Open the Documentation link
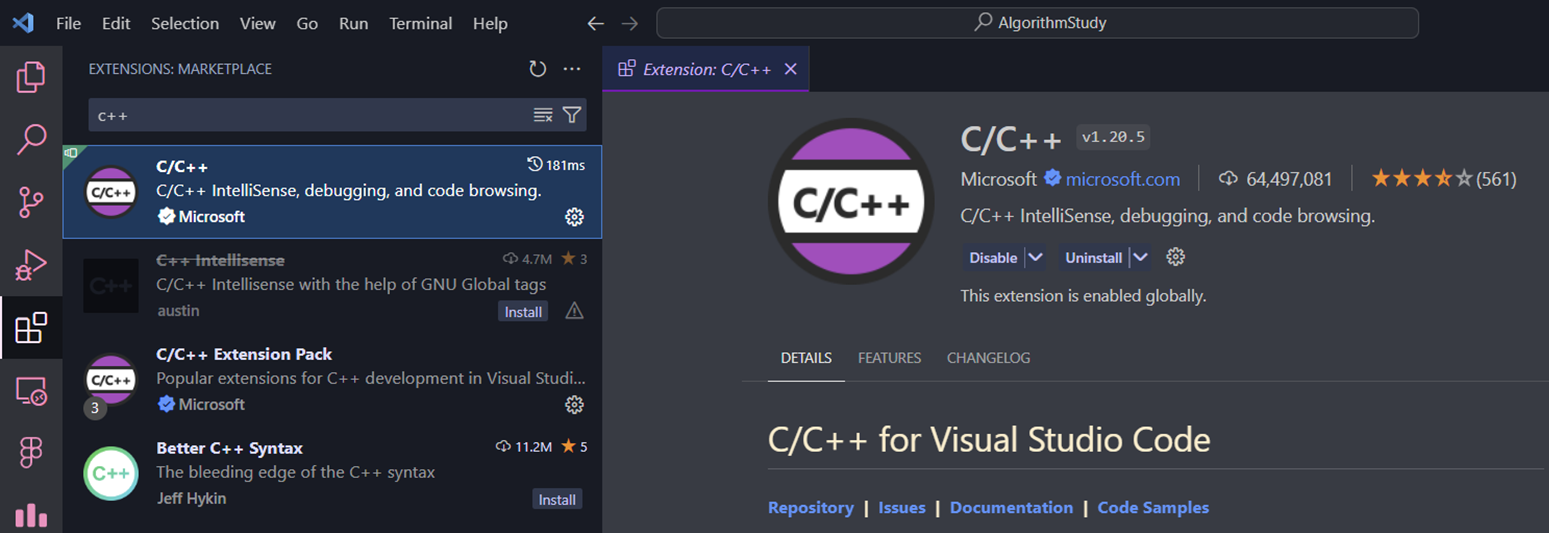 1011,508
